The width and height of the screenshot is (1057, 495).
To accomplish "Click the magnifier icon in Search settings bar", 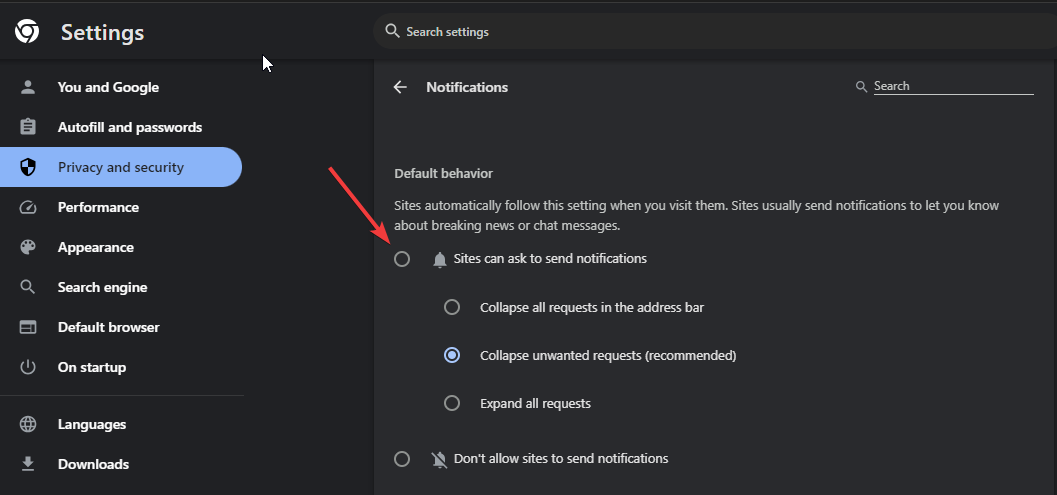I will click(392, 31).
